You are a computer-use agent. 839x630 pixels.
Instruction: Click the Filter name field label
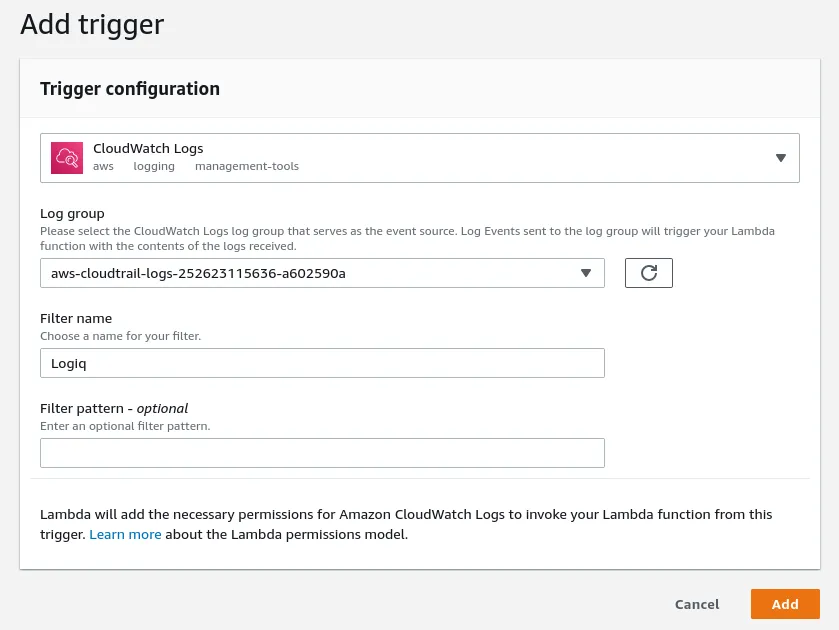[x=76, y=319]
